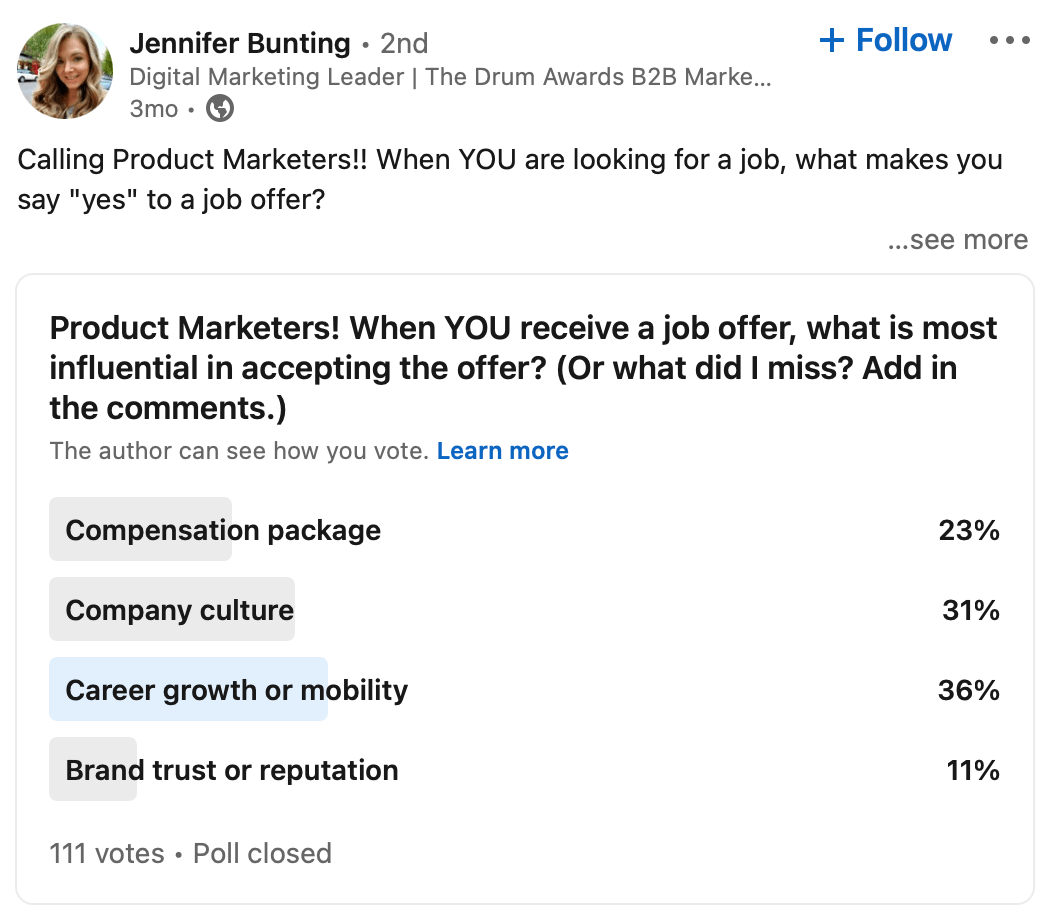Expand post text with see more

coord(958,240)
